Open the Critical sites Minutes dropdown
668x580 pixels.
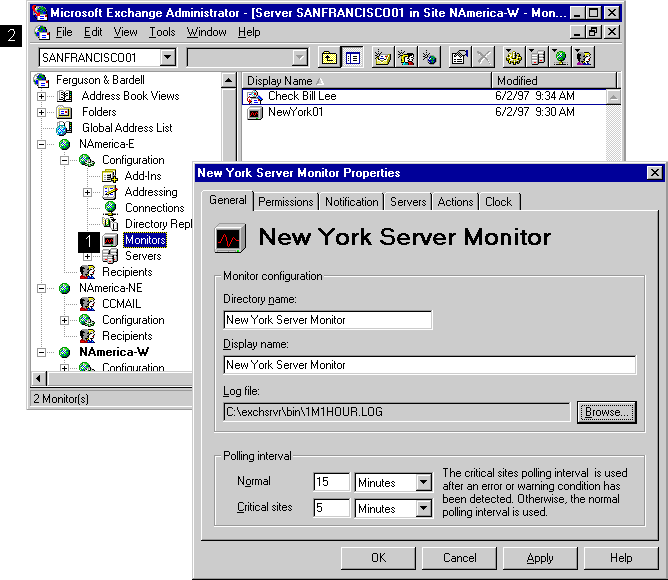pyautogui.click(x=423, y=508)
